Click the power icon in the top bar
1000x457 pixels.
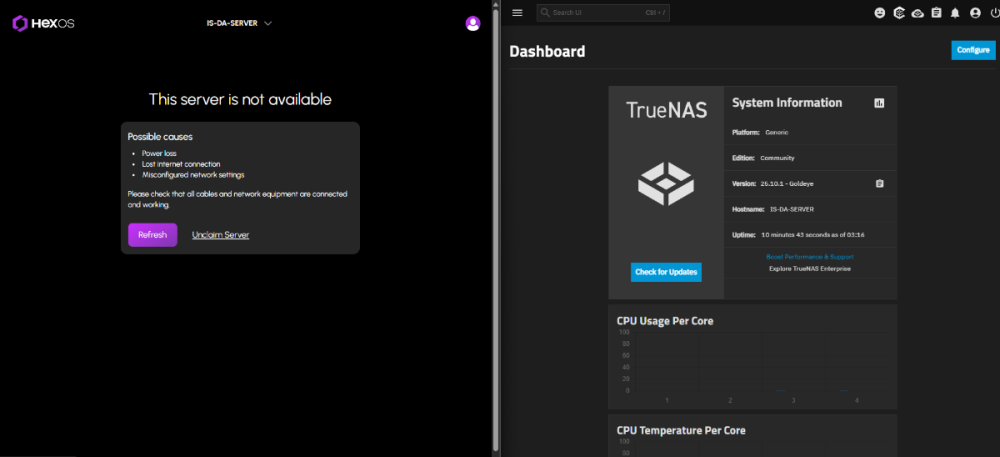(x=994, y=13)
